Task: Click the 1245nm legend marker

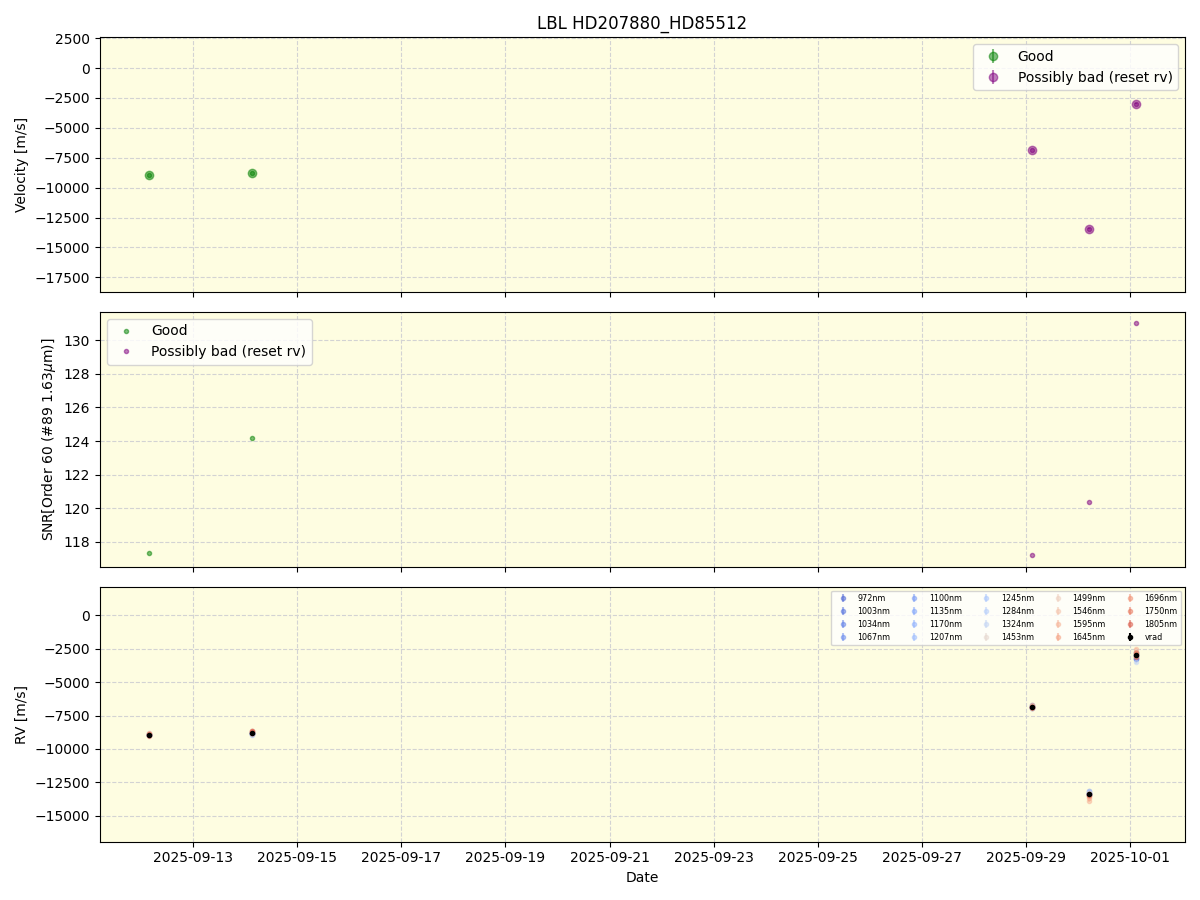Action: tap(987, 598)
